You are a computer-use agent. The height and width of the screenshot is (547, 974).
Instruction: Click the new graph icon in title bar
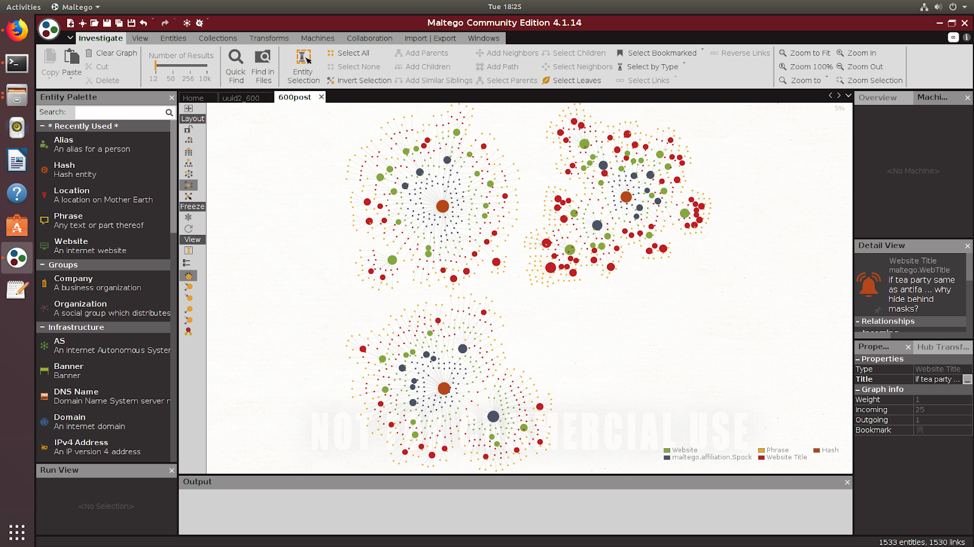tap(70, 23)
